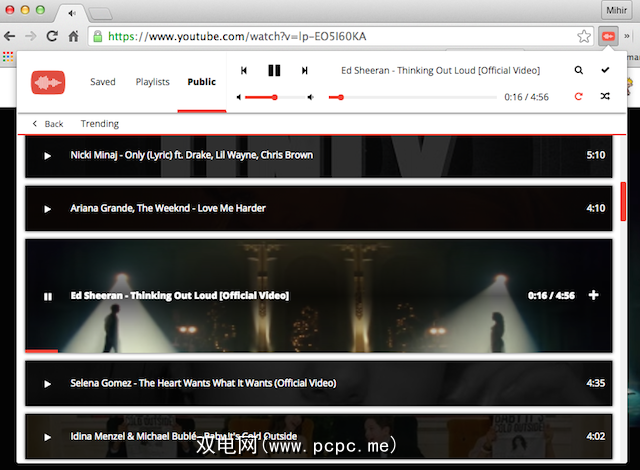
Task: Click the loud speaker icon
Action: point(311,97)
